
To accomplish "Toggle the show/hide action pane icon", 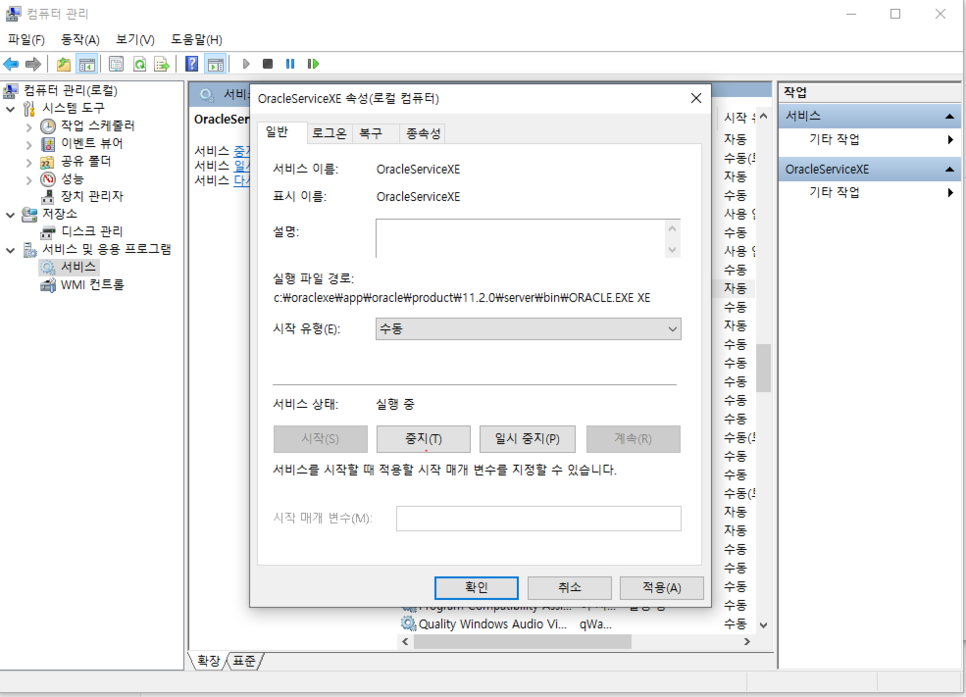I will (x=215, y=64).
